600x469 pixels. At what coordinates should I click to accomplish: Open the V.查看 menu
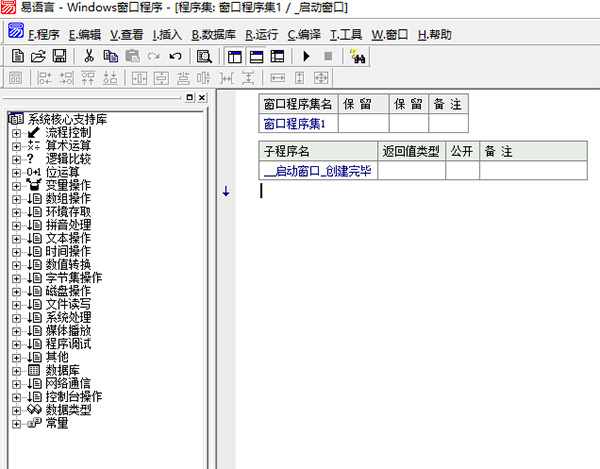pos(127,35)
